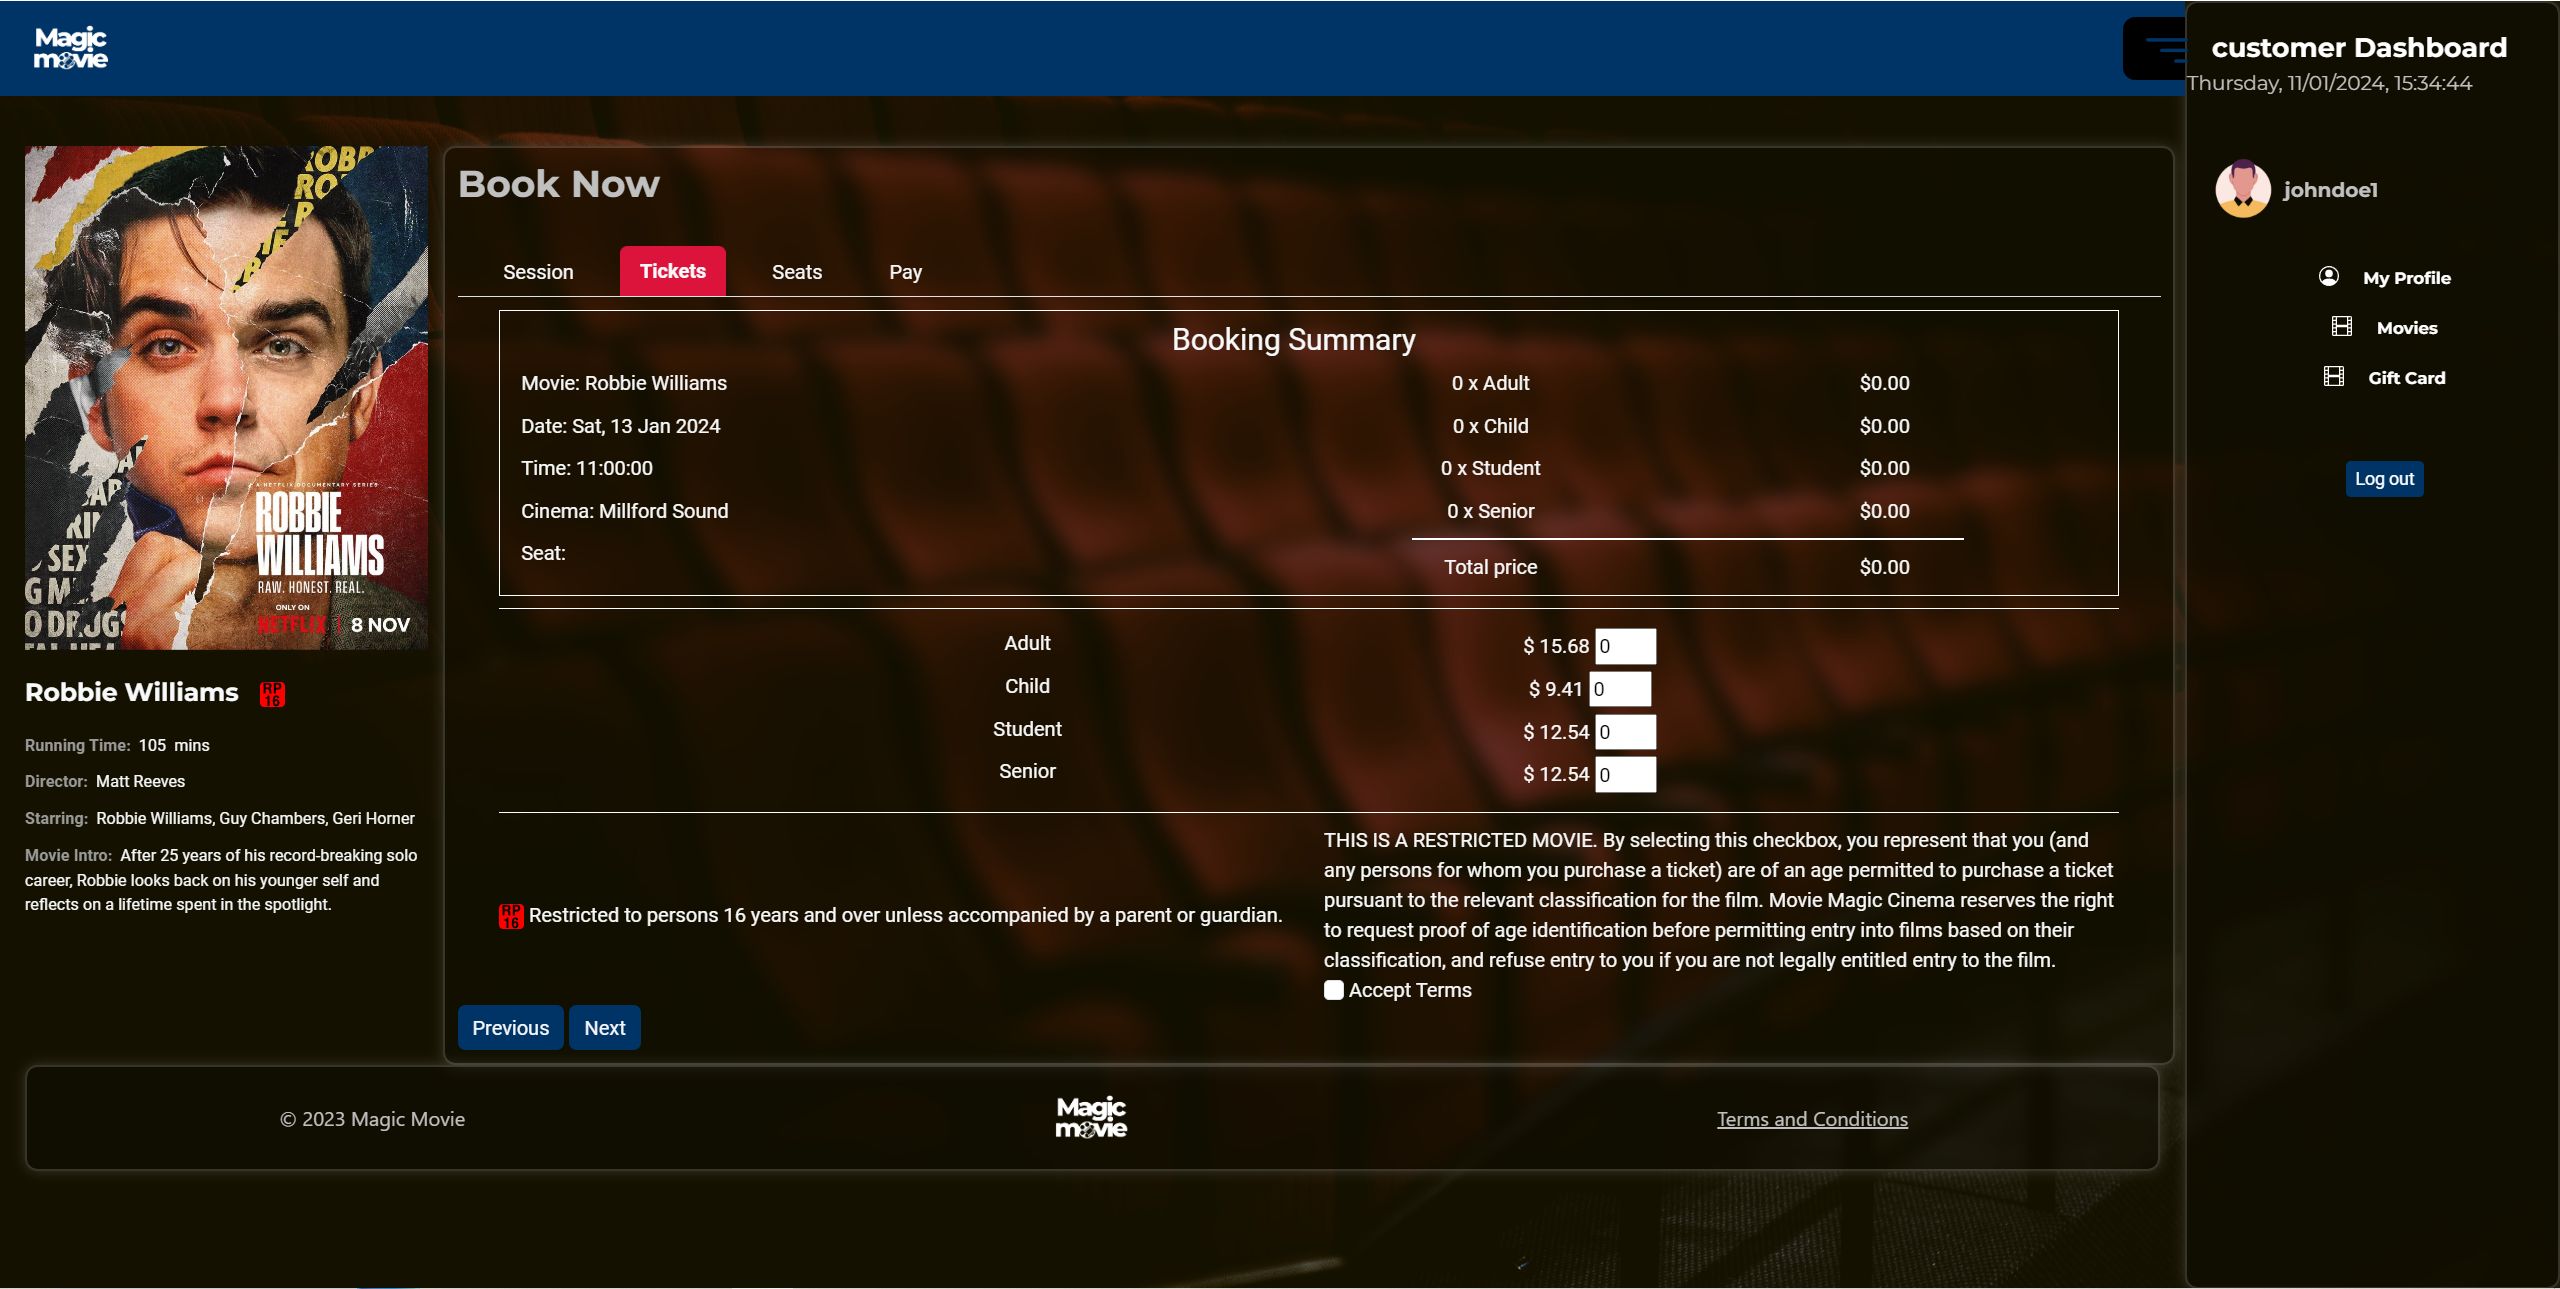2560x1289 pixels.
Task: Click the dashboard date and time text
Action: [2329, 83]
